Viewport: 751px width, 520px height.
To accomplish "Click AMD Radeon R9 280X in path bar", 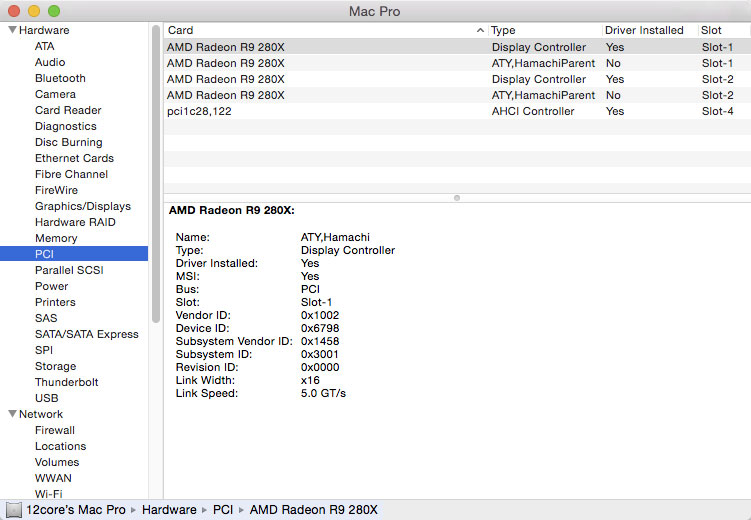I will point(314,510).
